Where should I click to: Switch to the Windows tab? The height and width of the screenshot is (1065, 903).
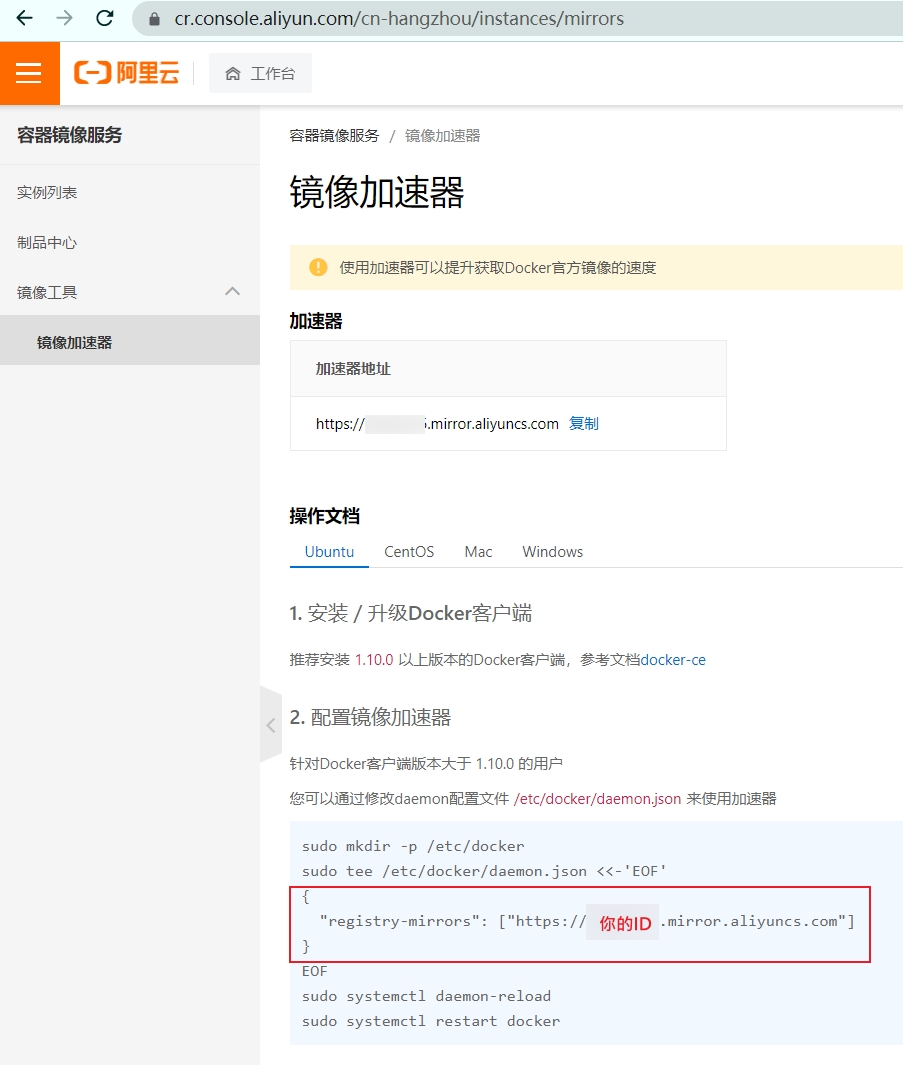(x=552, y=552)
